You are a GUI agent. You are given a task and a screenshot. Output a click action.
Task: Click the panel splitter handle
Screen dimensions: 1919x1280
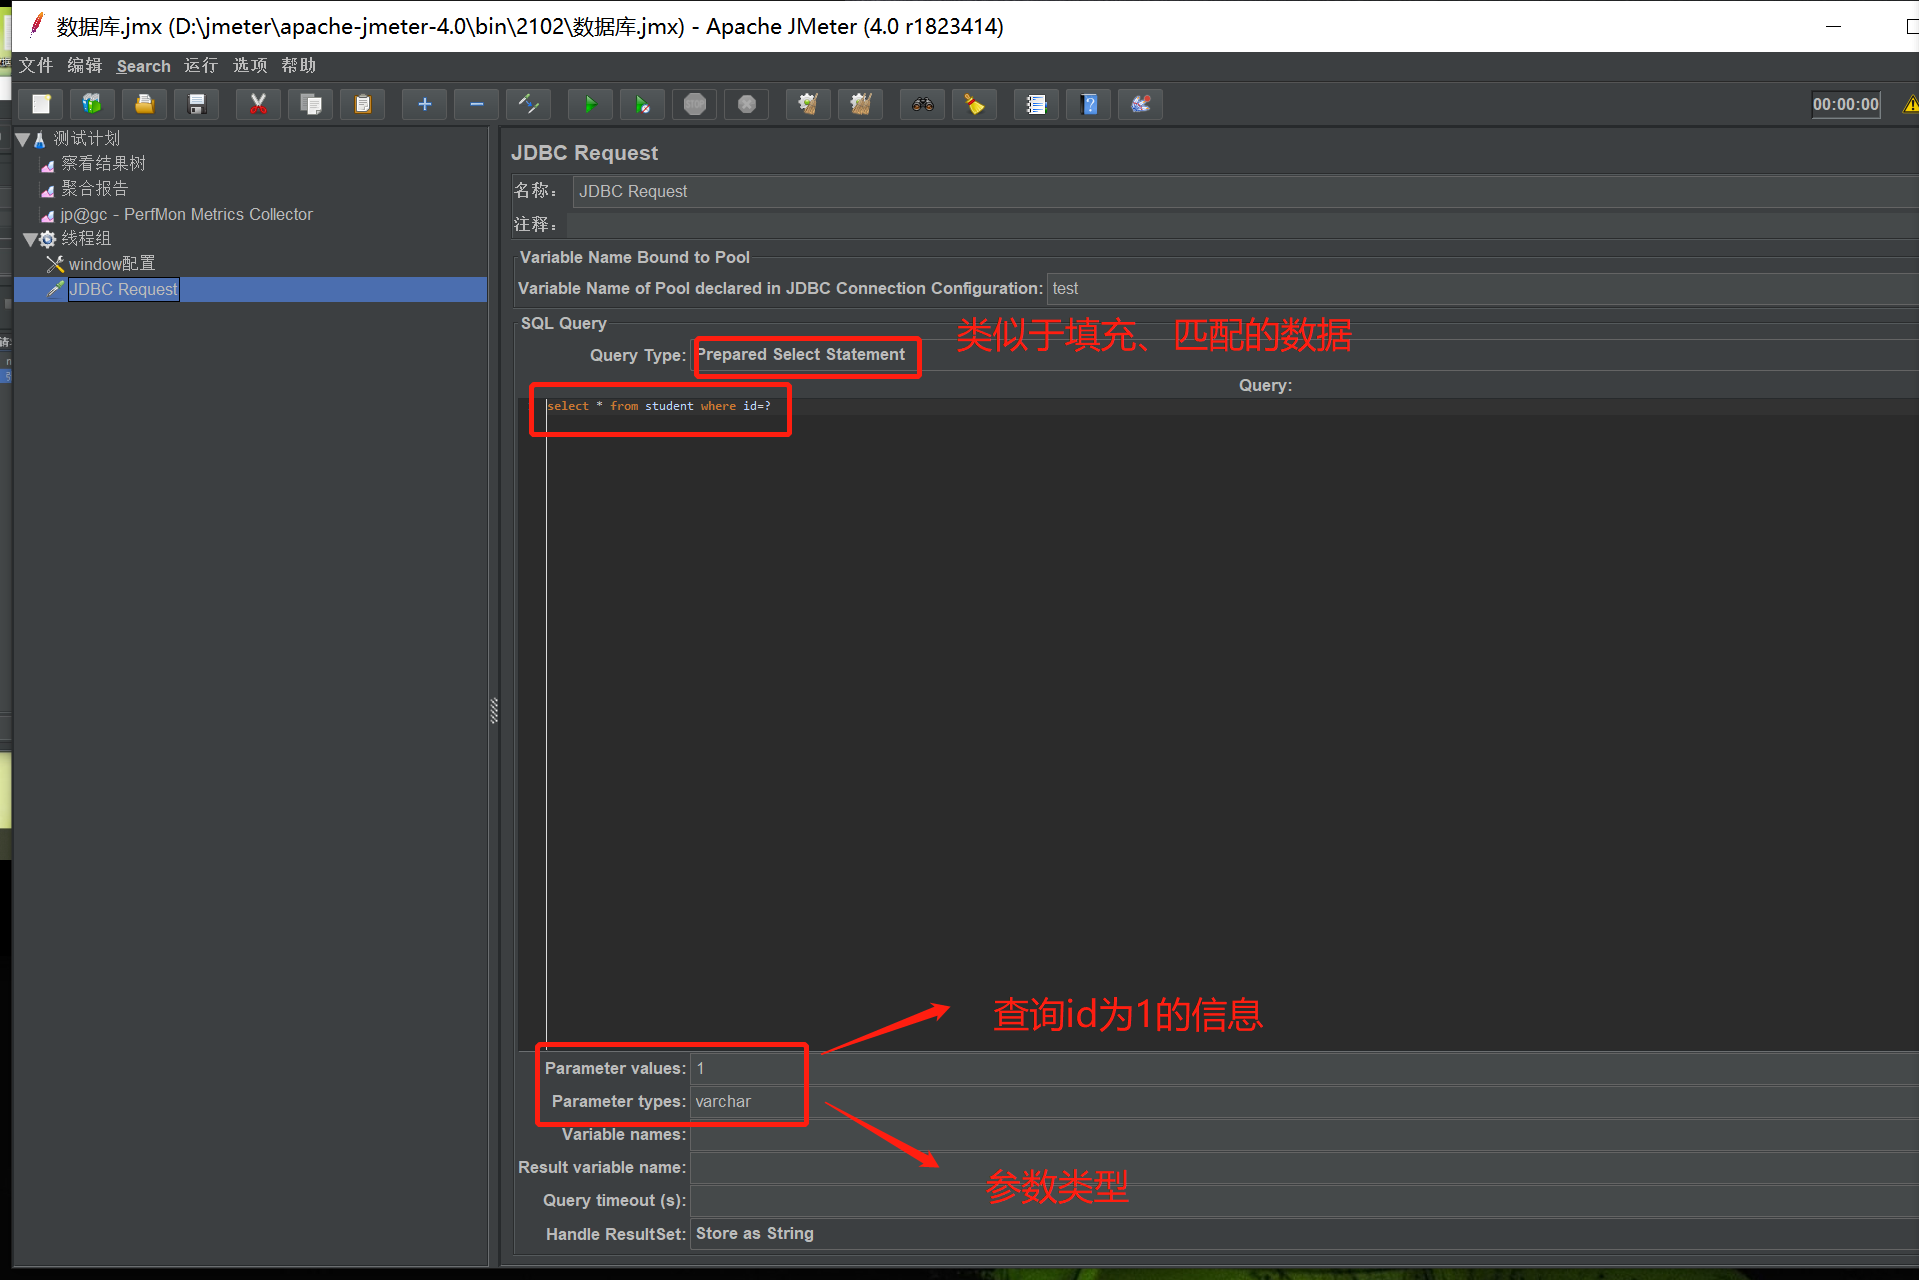[494, 710]
